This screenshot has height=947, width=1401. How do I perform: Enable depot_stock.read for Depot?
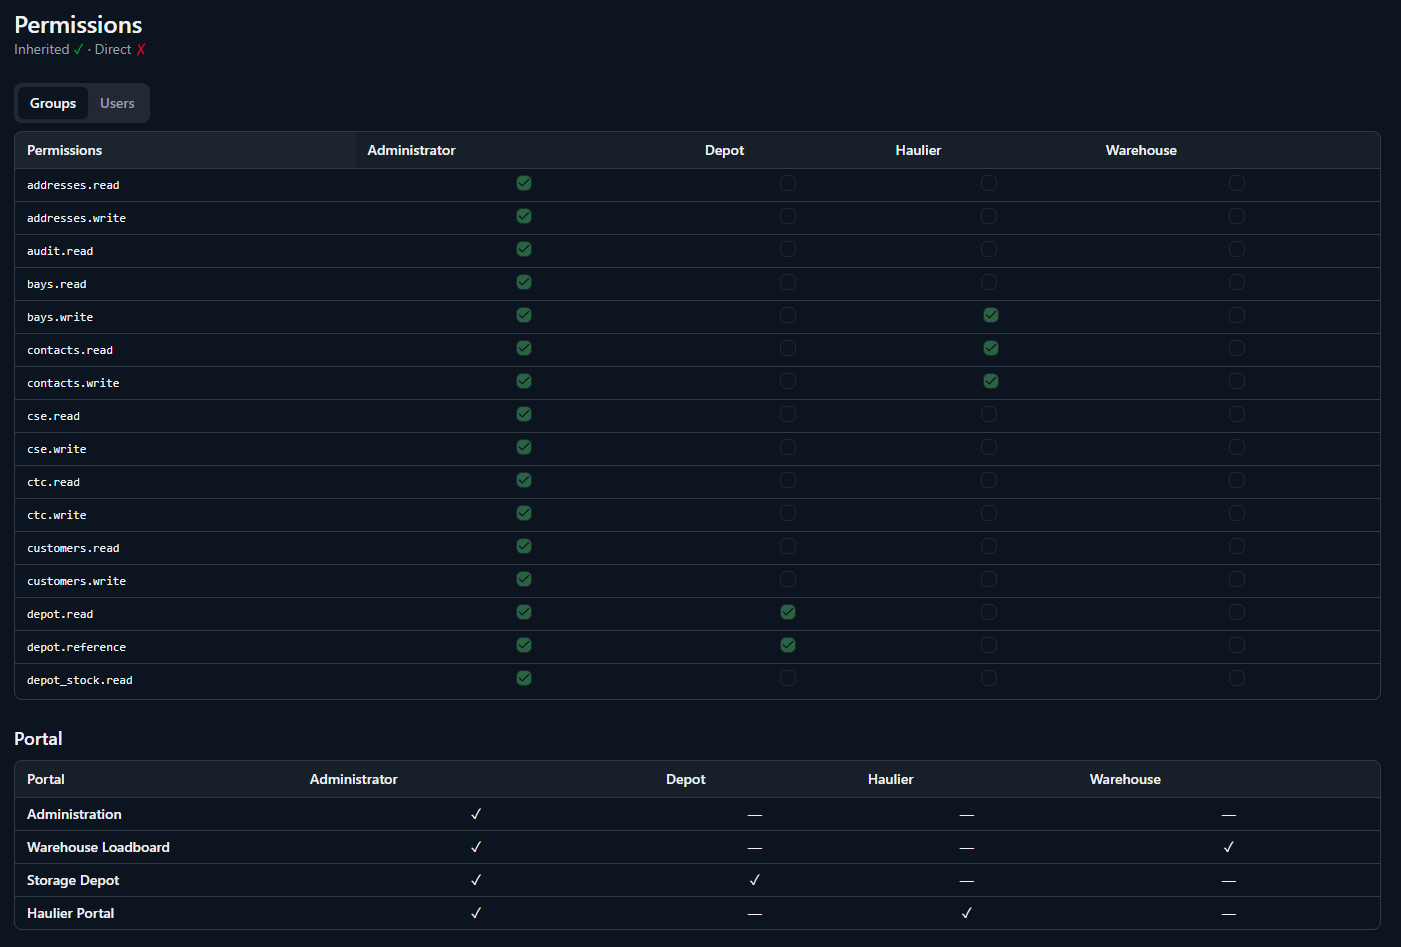(788, 678)
